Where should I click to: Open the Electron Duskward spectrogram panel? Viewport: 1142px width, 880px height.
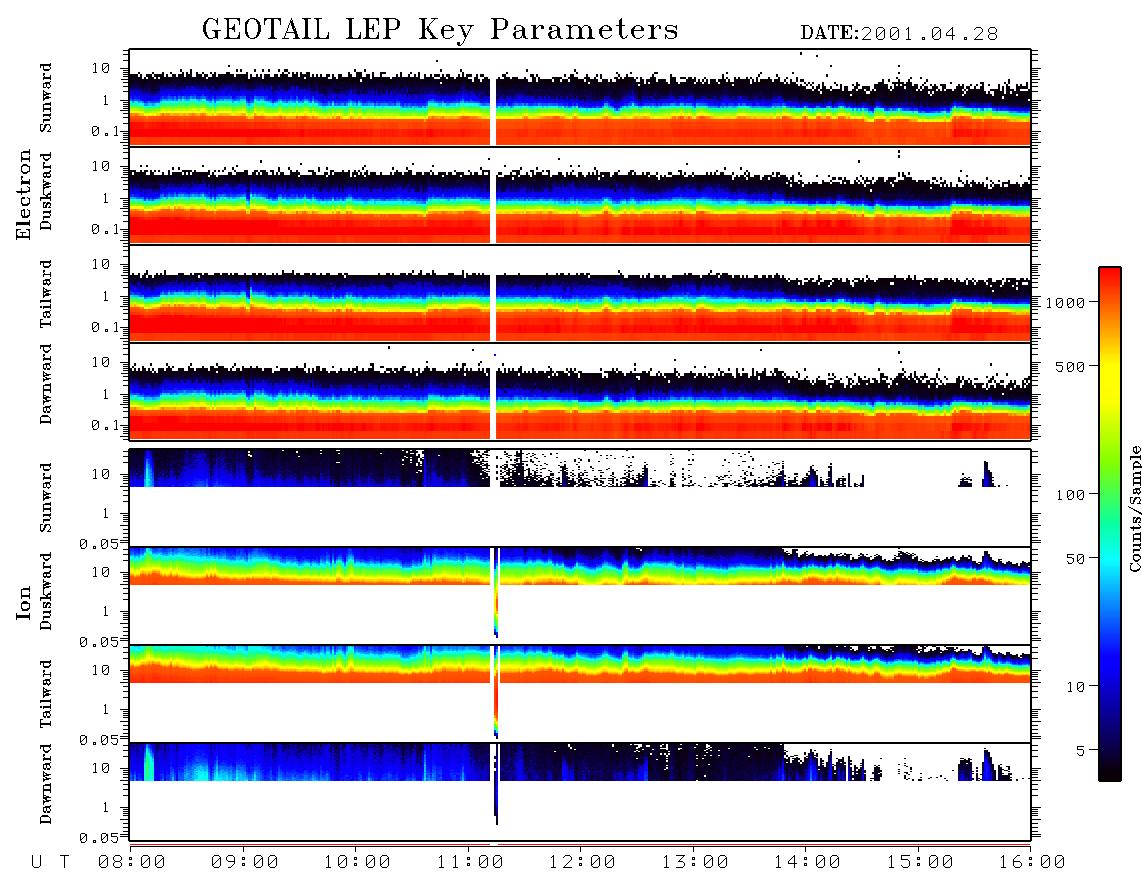click(x=580, y=195)
